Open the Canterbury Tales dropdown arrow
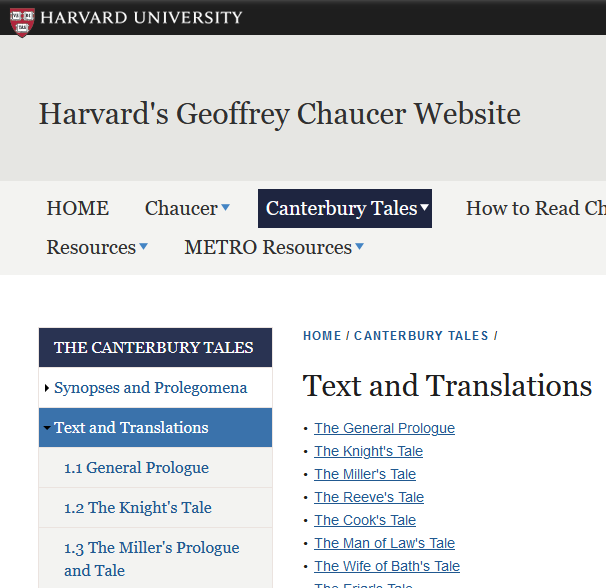Image resolution: width=606 pixels, height=588 pixels. pyautogui.click(x=424, y=207)
